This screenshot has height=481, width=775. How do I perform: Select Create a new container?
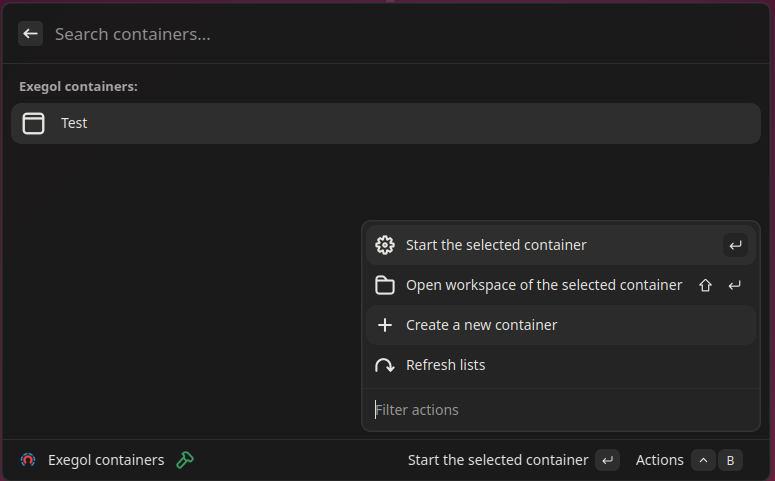coord(560,325)
